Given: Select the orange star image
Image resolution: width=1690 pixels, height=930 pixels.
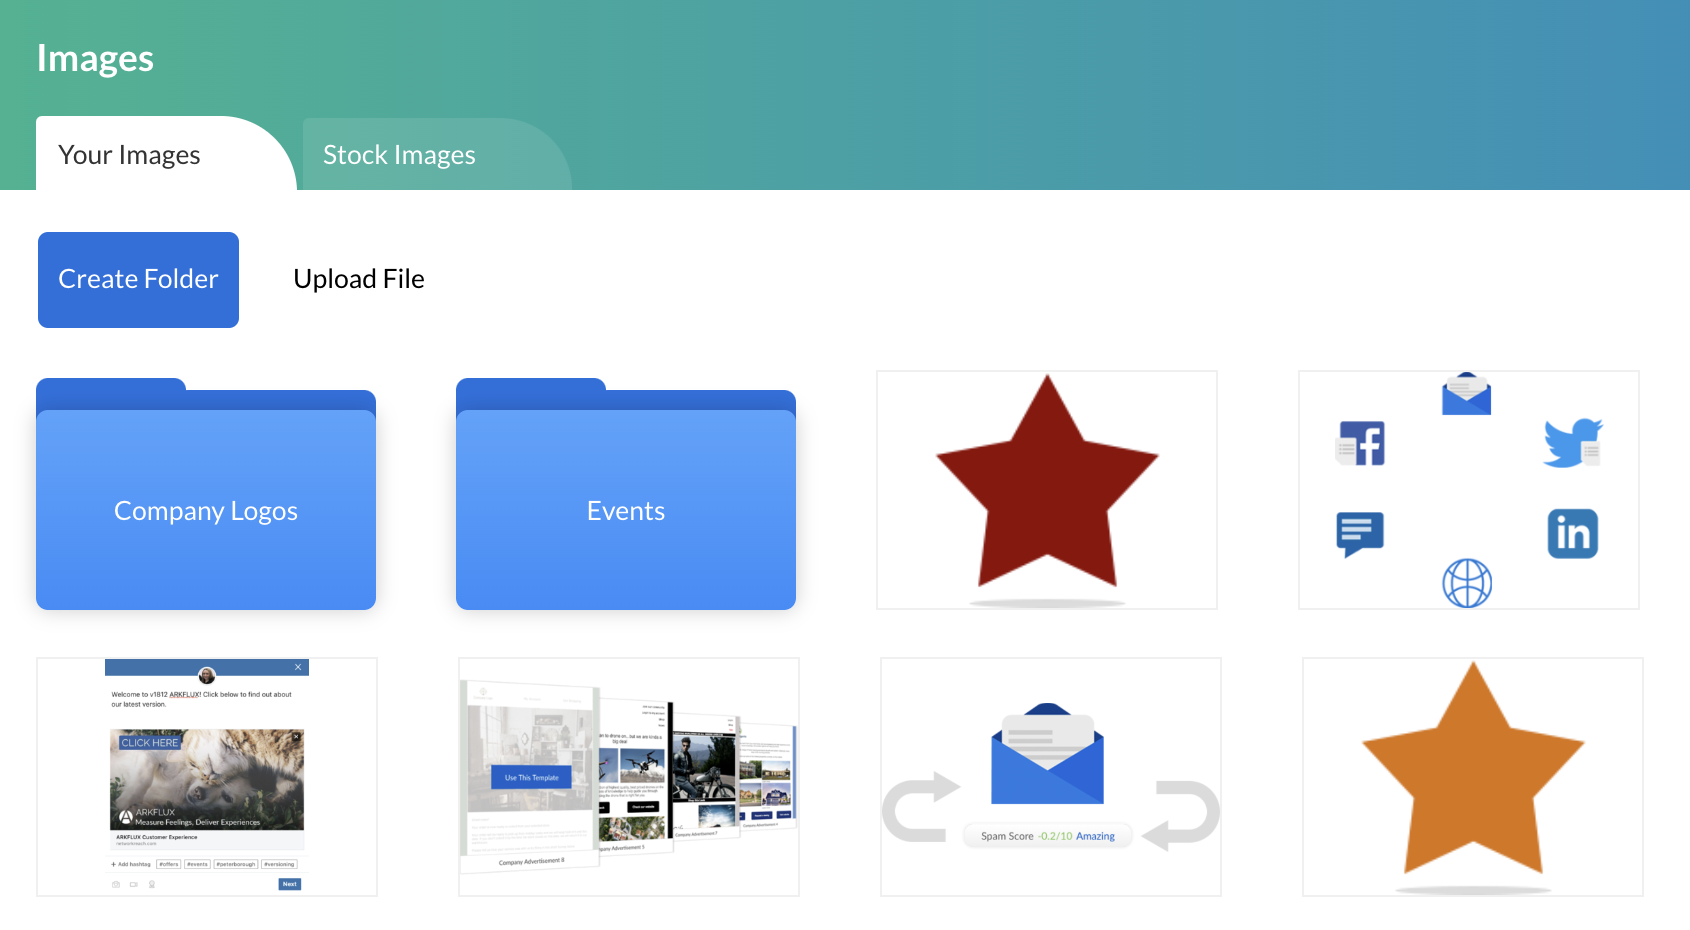Looking at the screenshot, I should point(1472,777).
